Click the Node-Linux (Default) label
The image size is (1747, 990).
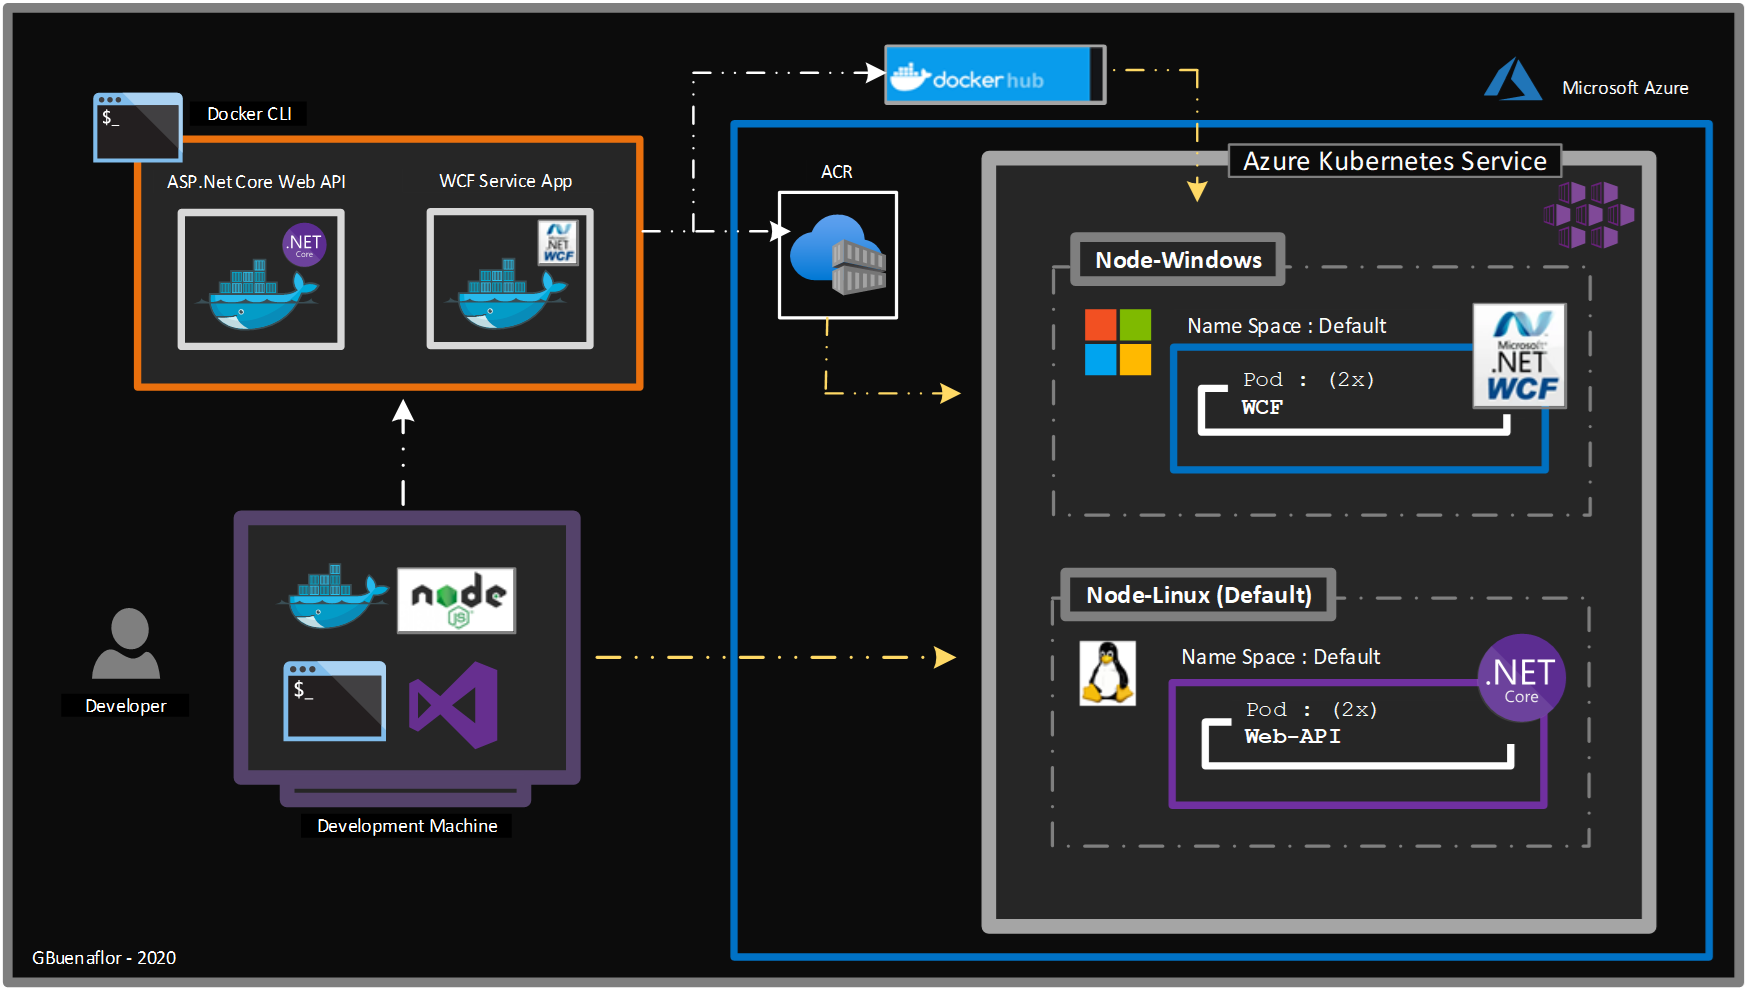click(1198, 595)
